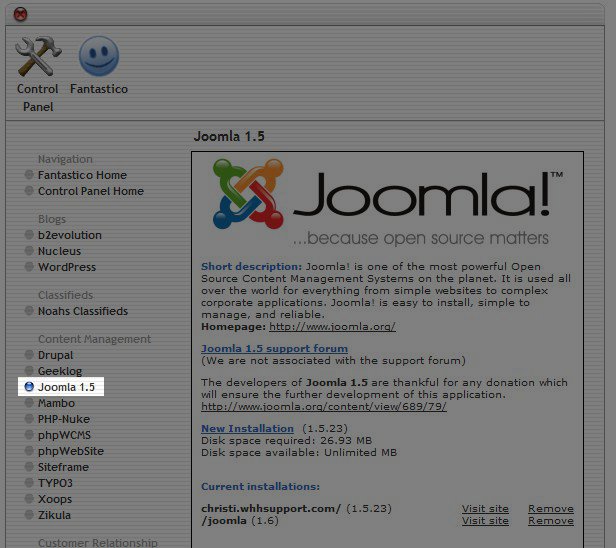
Task: Visit site for christi.whhsupport.com installation
Action: [485, 508]
